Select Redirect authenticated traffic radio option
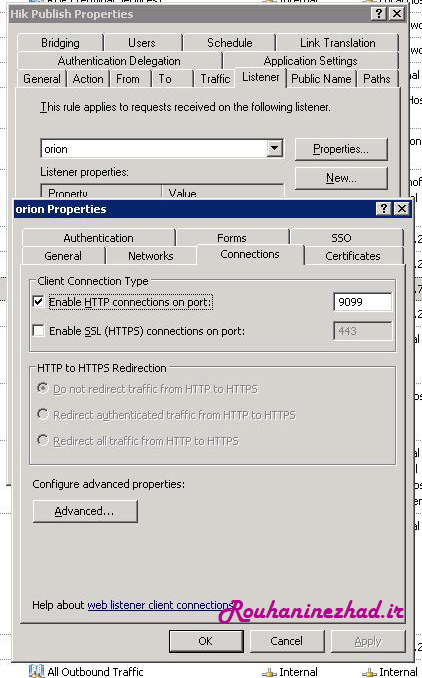Image resolution: width=422 pixels, height=678 pixels. click(42, 414)
